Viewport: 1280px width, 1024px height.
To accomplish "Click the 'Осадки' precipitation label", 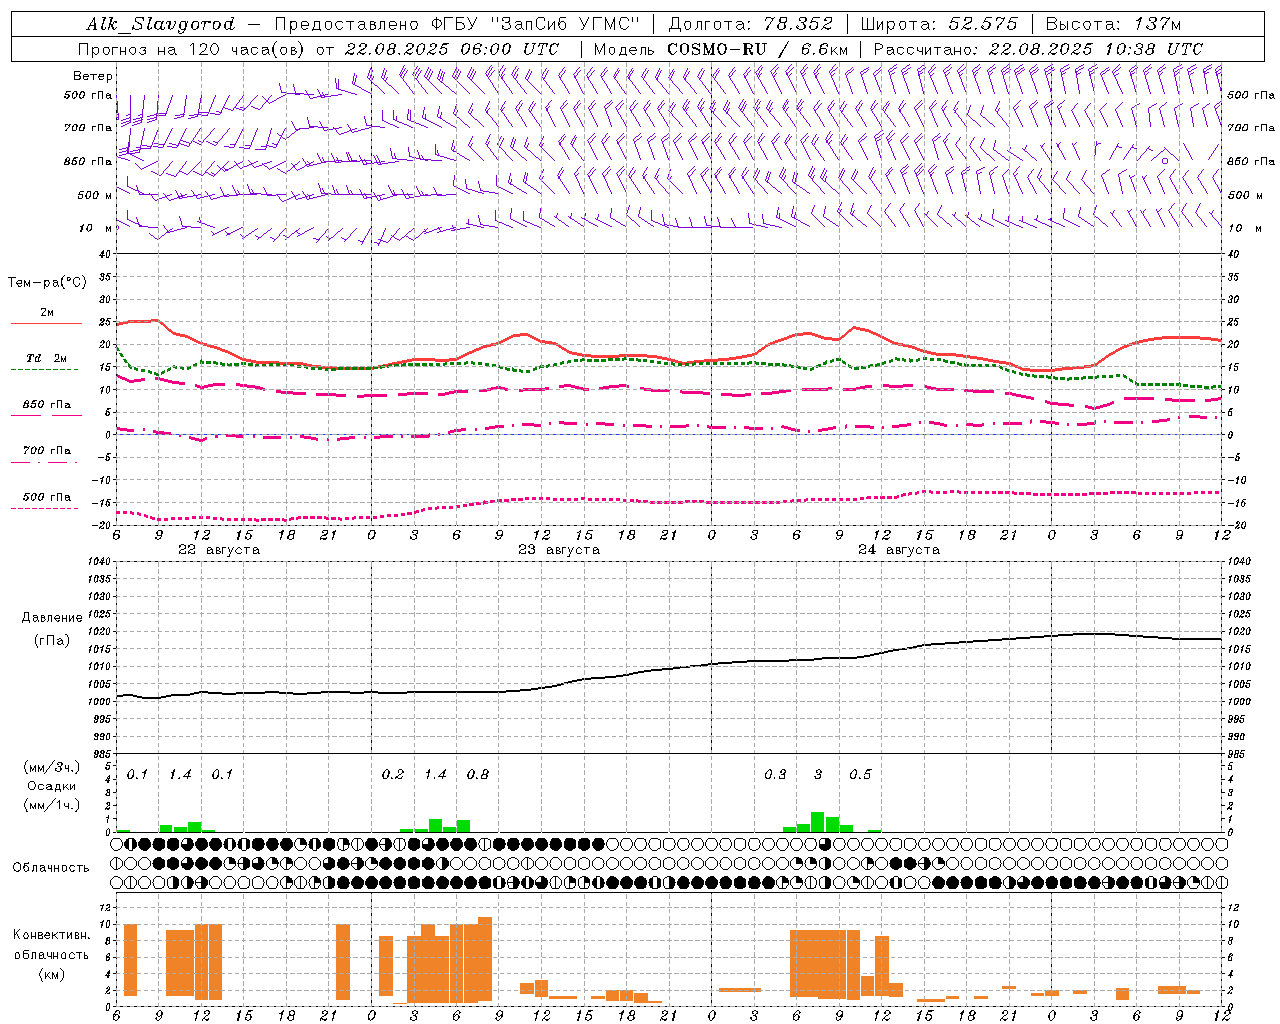I will [x=51, y=786].
